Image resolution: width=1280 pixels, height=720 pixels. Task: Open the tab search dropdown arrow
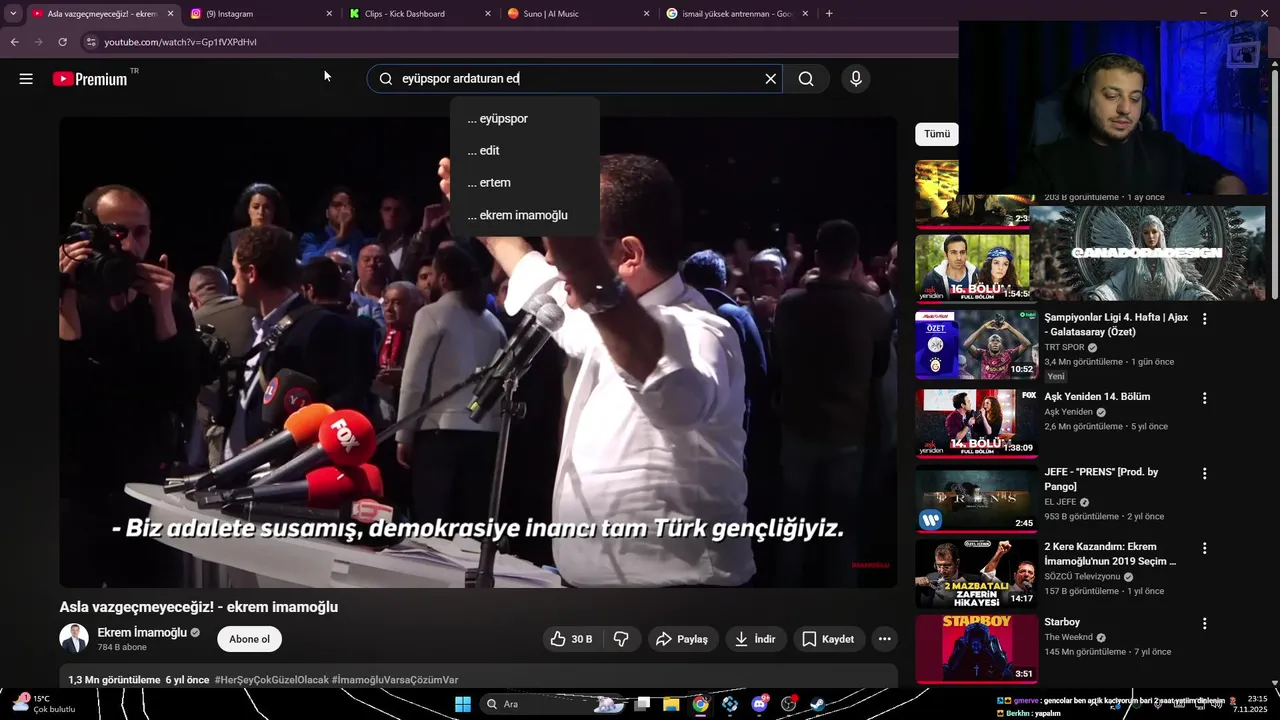13,14
